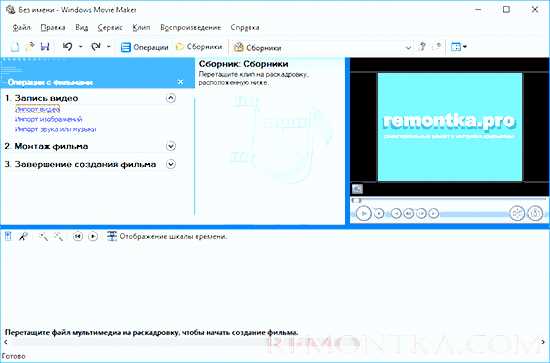This screenshot has height=363, width=550.
Task: Close the Операции с фильмами pane
Action: click(180, 82)
